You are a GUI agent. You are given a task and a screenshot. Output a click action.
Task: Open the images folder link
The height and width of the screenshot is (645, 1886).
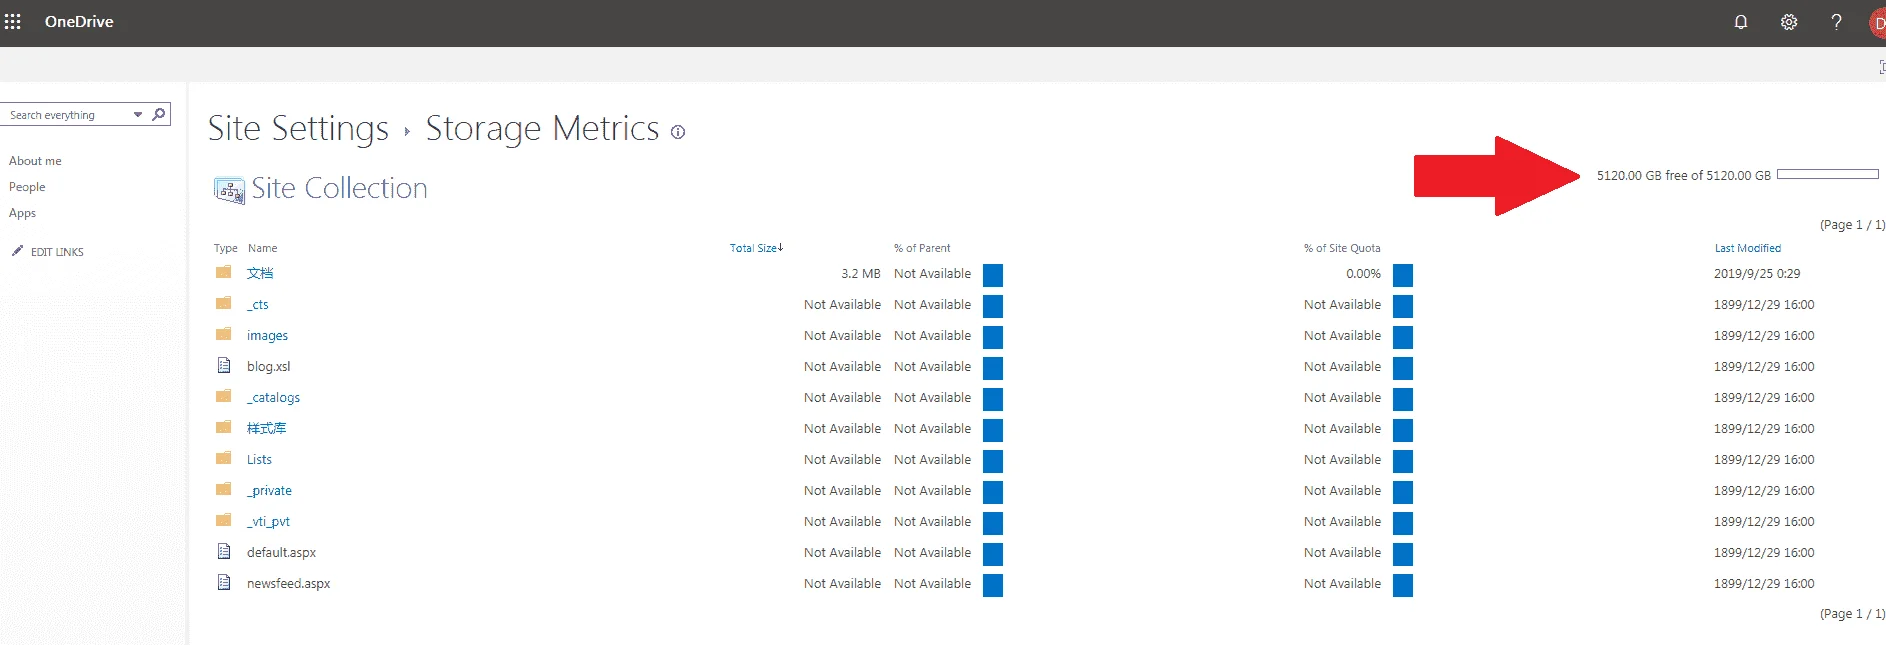[267, 335]
